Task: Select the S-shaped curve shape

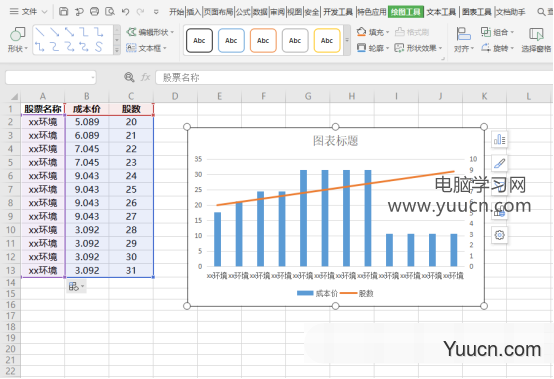Action: [x=99, y=47]
